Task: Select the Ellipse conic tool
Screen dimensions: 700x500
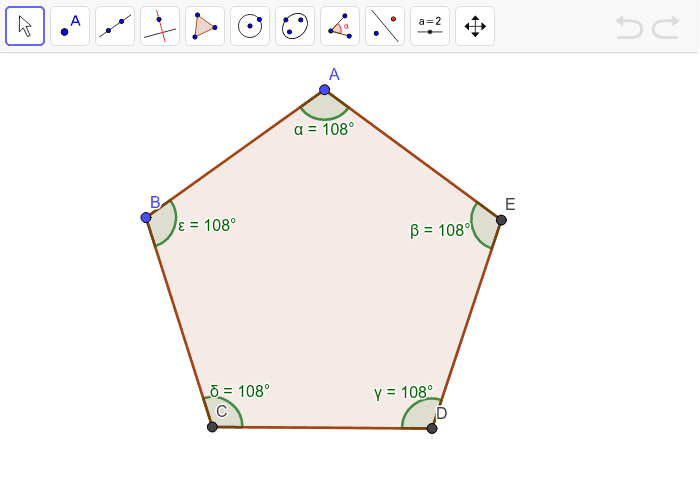Action: click(295, 26)
